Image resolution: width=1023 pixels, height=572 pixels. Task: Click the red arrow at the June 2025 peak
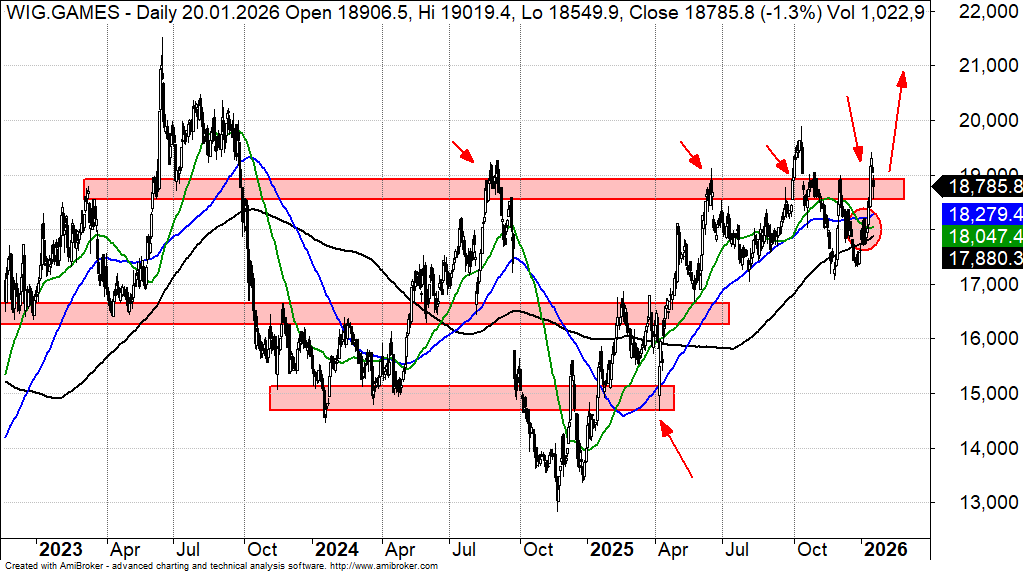tap(691, 153)
